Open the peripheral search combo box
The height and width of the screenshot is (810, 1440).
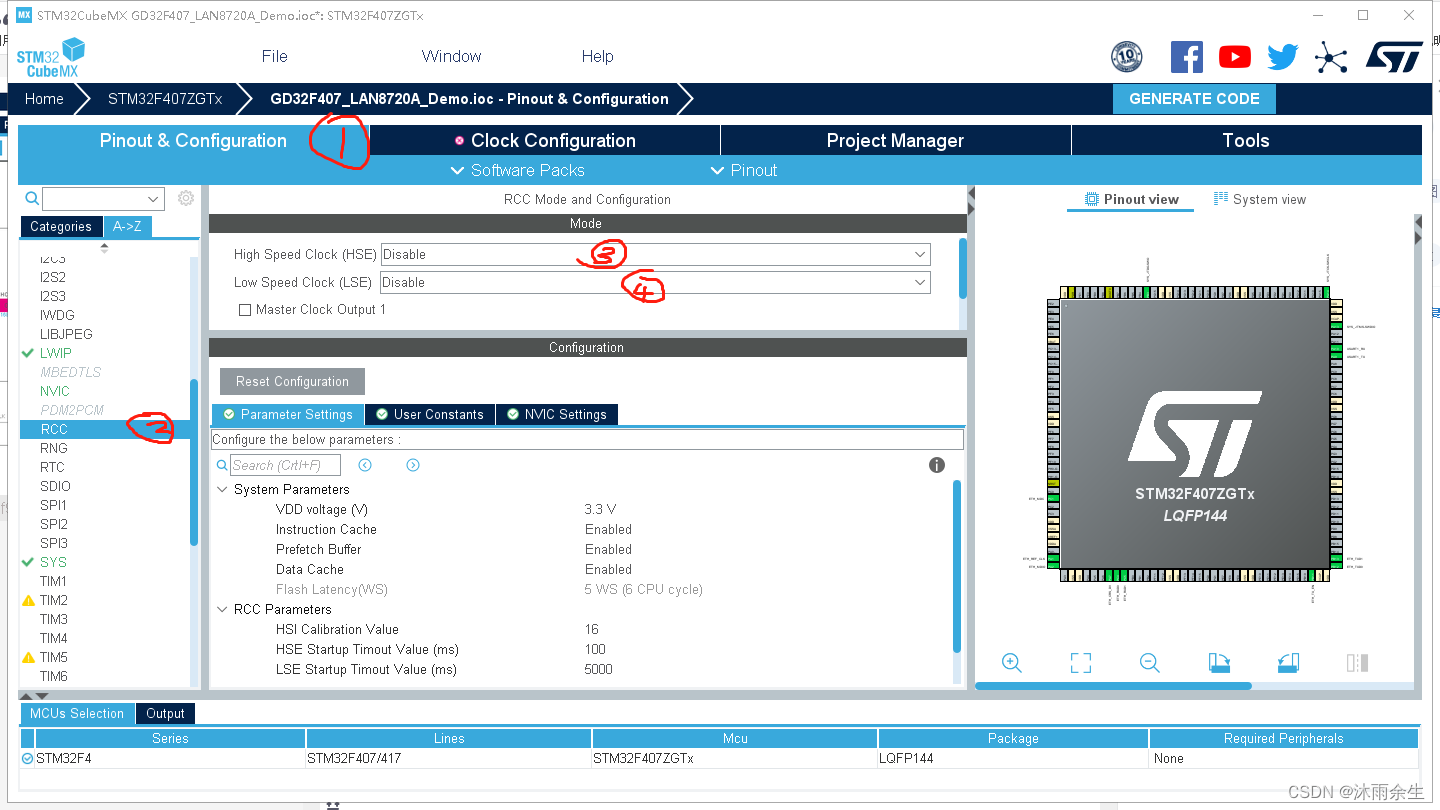click(103, 199)
